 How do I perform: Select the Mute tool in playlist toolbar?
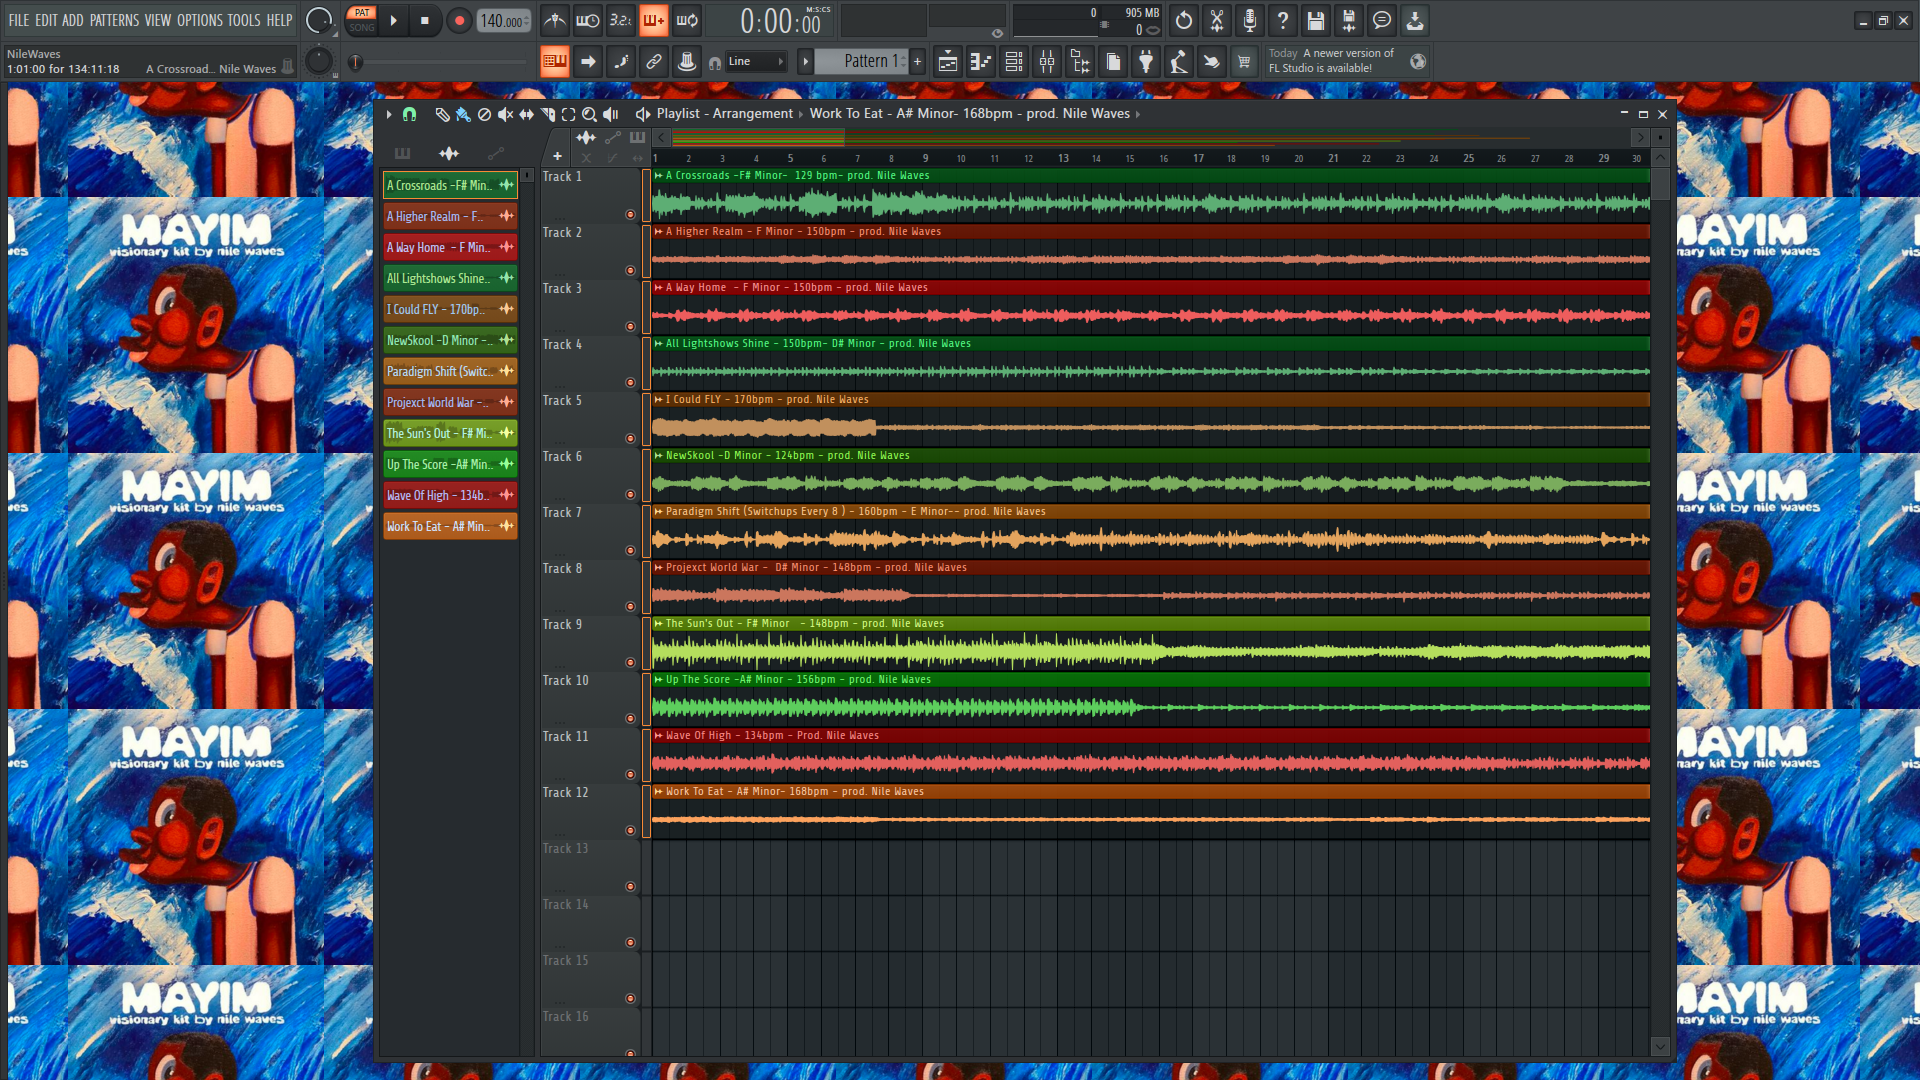[x=505, y=114]
